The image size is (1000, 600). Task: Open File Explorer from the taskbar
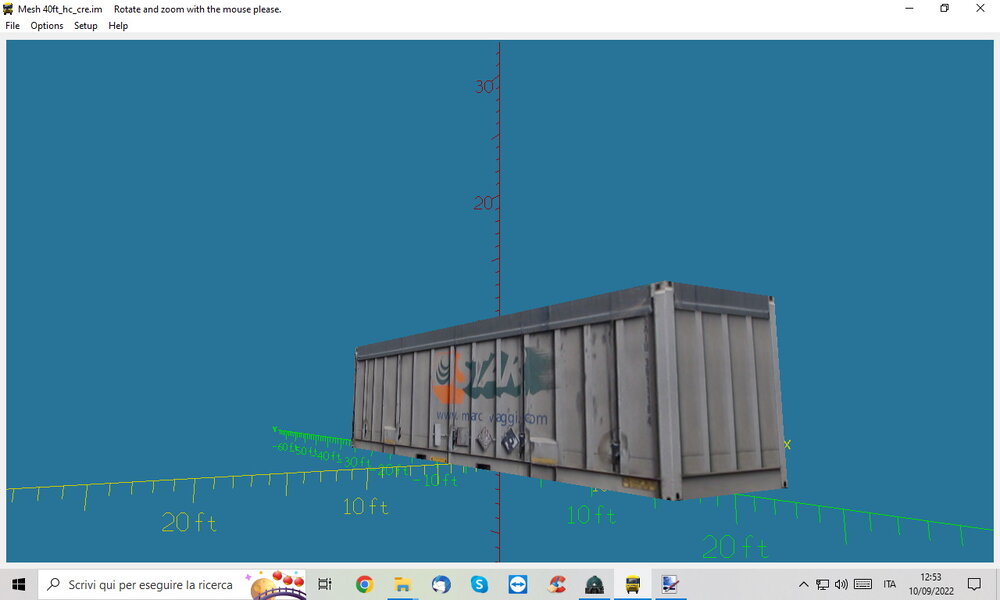pyautogui.click(x=402, y=584)
